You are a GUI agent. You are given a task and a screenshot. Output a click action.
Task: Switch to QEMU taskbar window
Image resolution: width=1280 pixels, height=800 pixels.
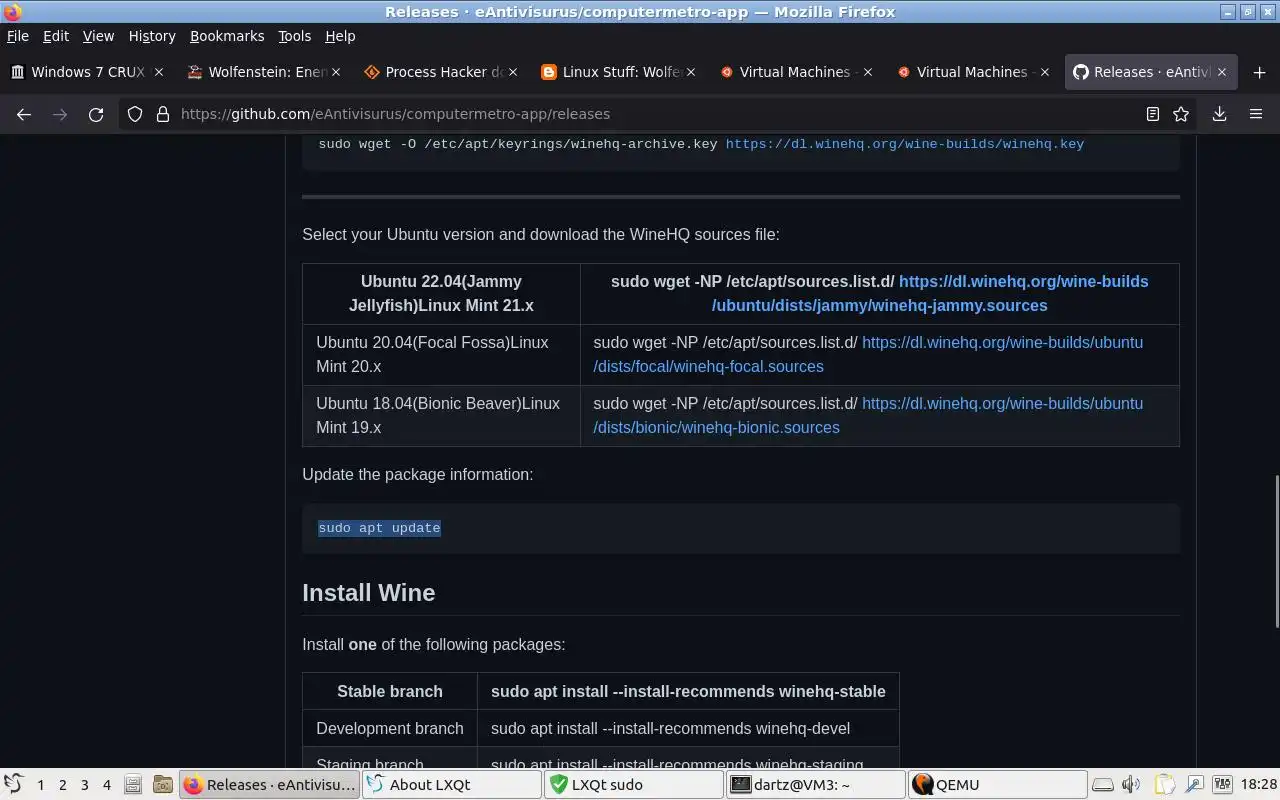pos(997,785)
